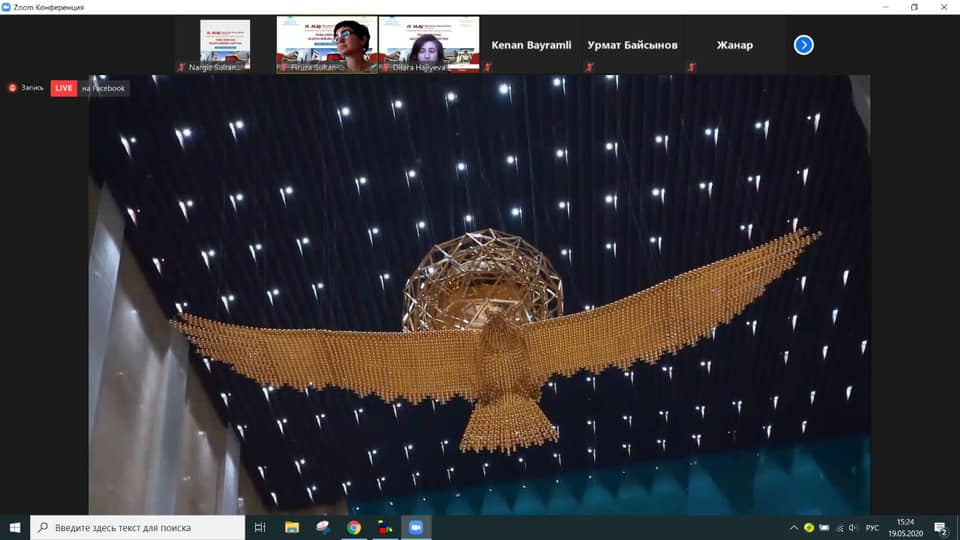
Task: Click the Windows taskbar search field
Action: pyautogui.click(x=138, y=527)
